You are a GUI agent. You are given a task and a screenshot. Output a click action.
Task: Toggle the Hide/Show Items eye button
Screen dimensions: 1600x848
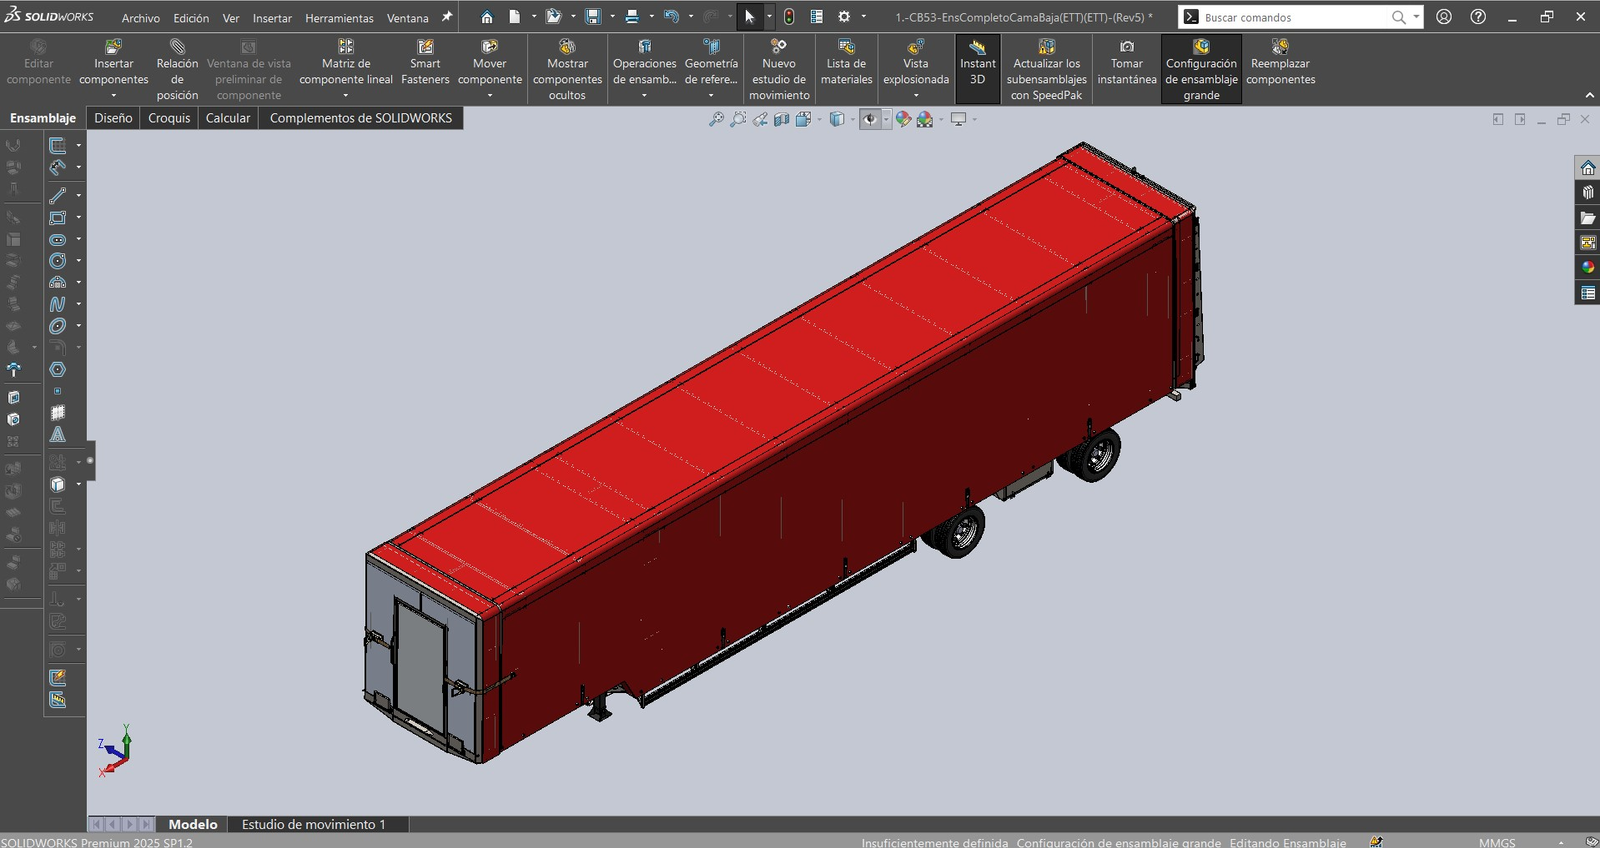(x=870, y=119)
